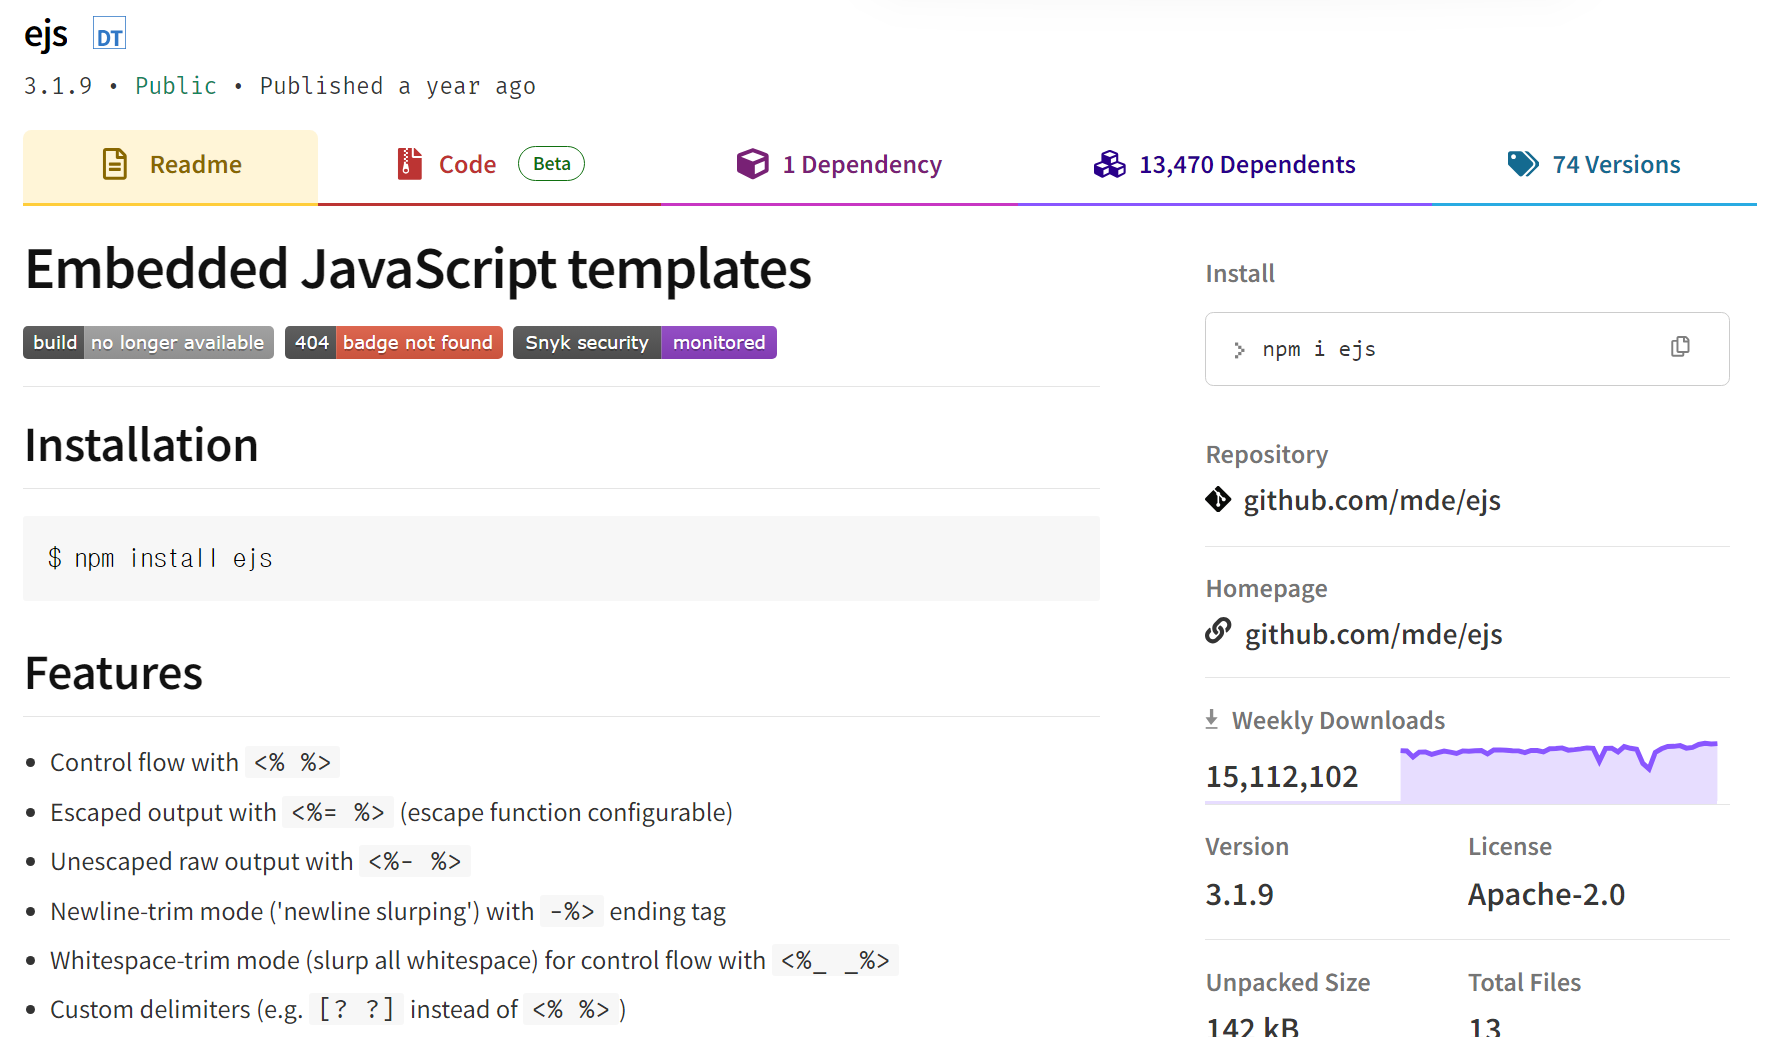Image resolution: width=1772 pixels, height=1037 pixels.
Task: Click the weekly downloads sparkline chart
Action: (1559, 772)
